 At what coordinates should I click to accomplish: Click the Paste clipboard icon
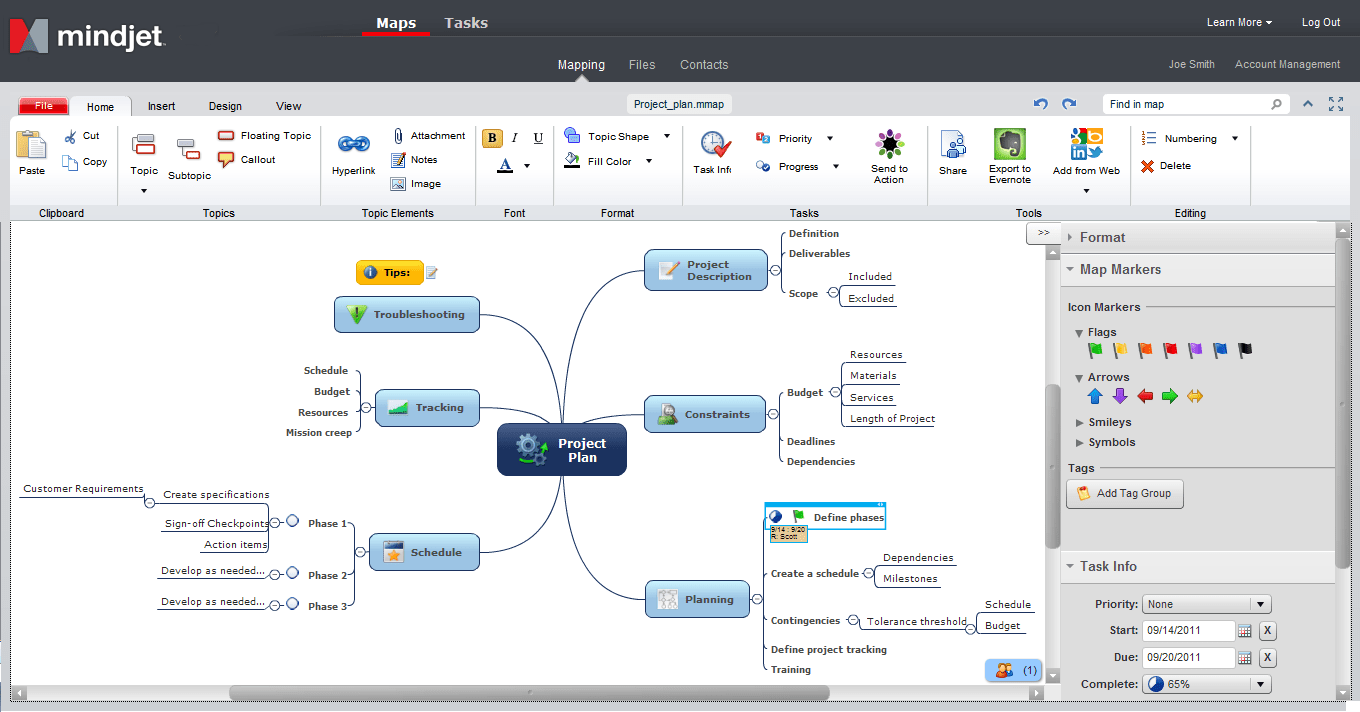click(x=32, y=146)
